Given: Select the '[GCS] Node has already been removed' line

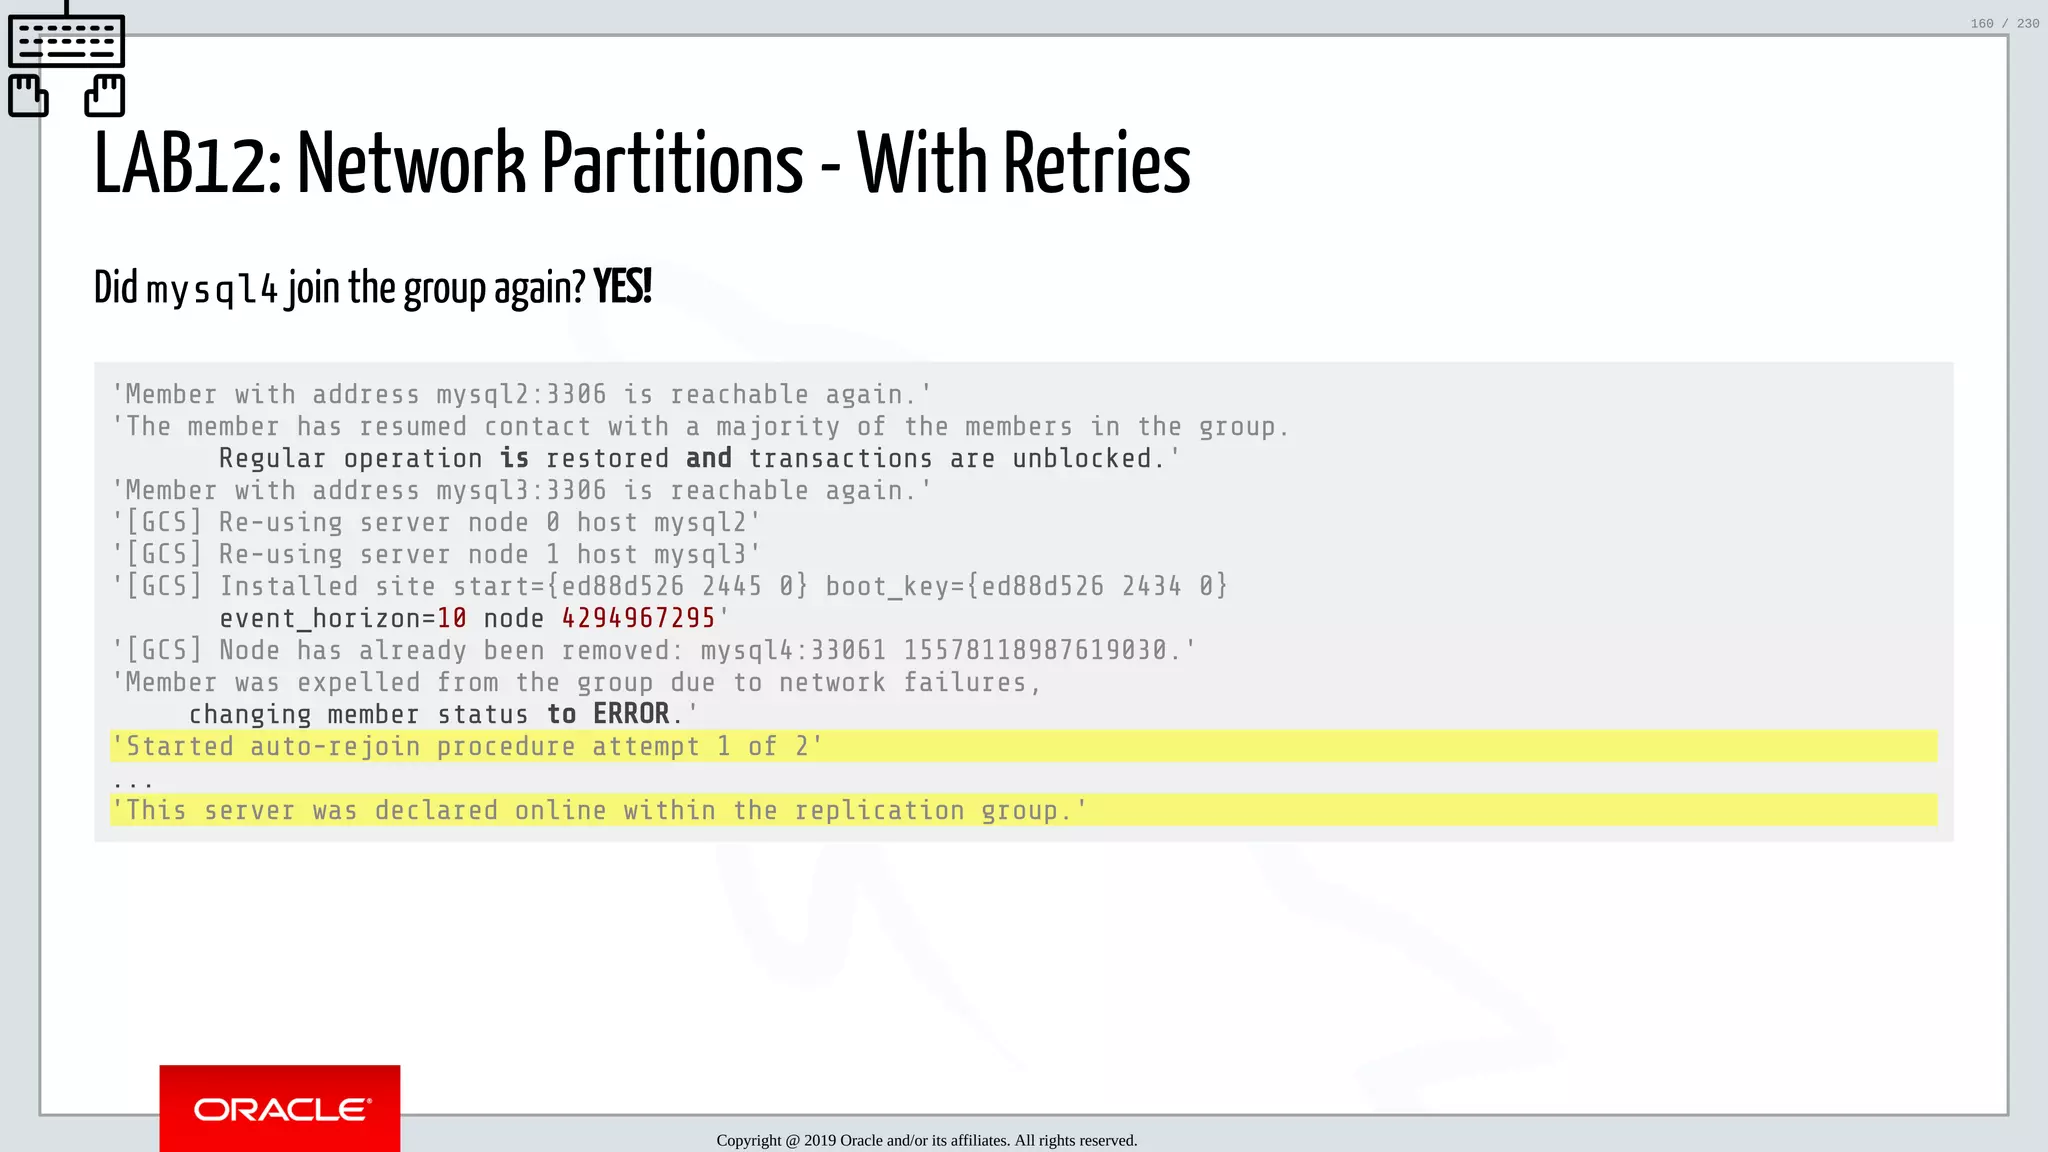Looking at the screenshot, I should pos(653,651).
